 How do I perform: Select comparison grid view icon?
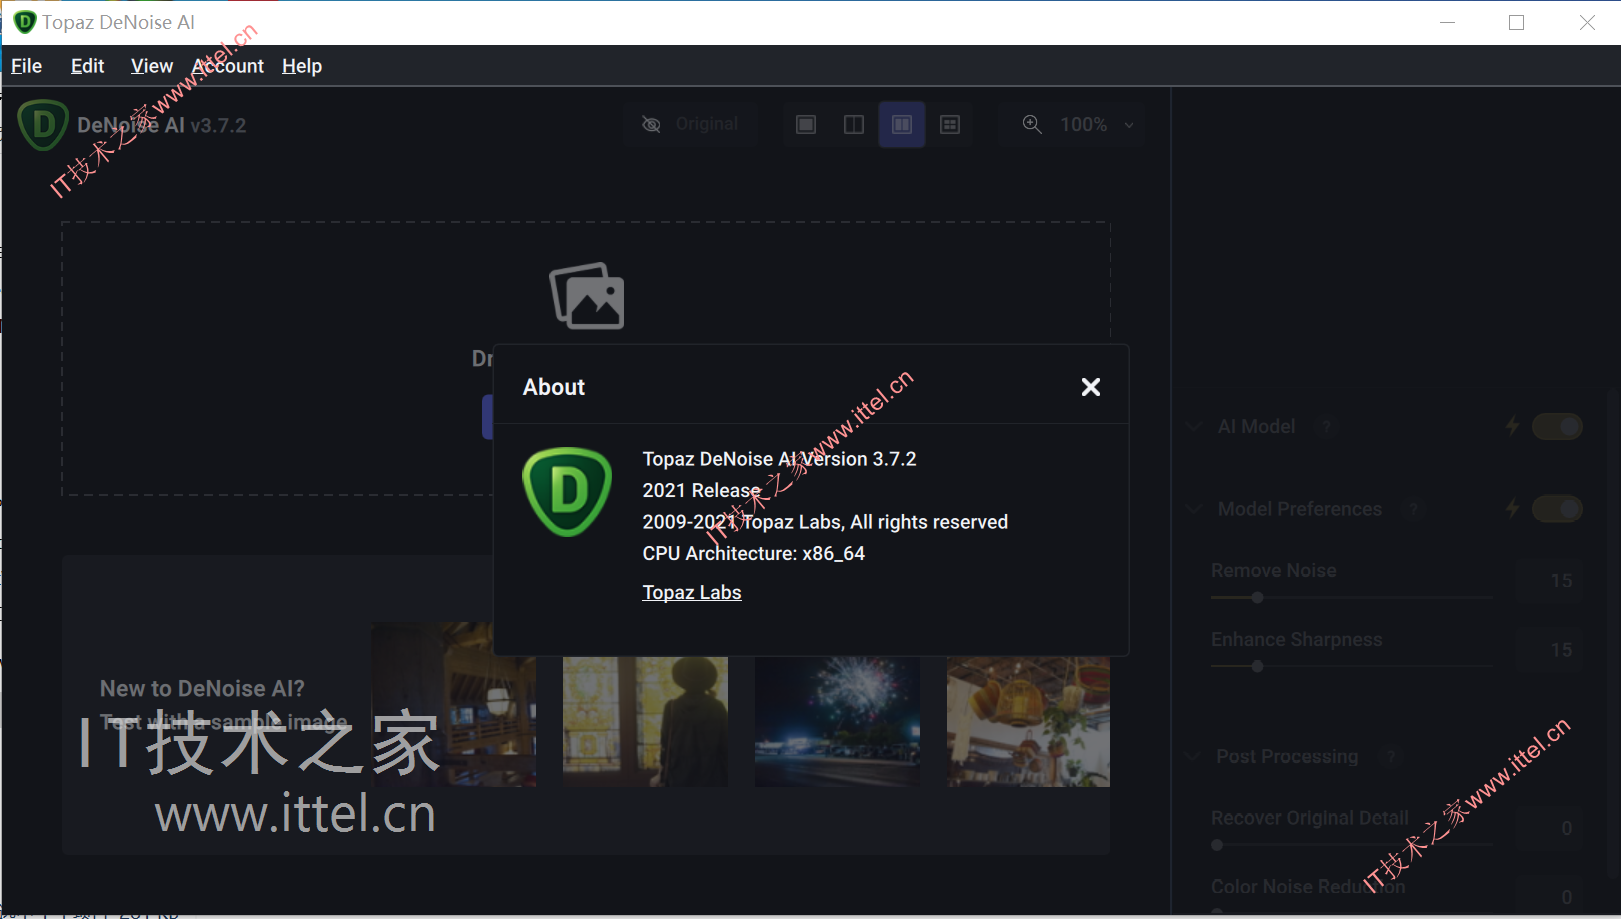tap(950, 124)
